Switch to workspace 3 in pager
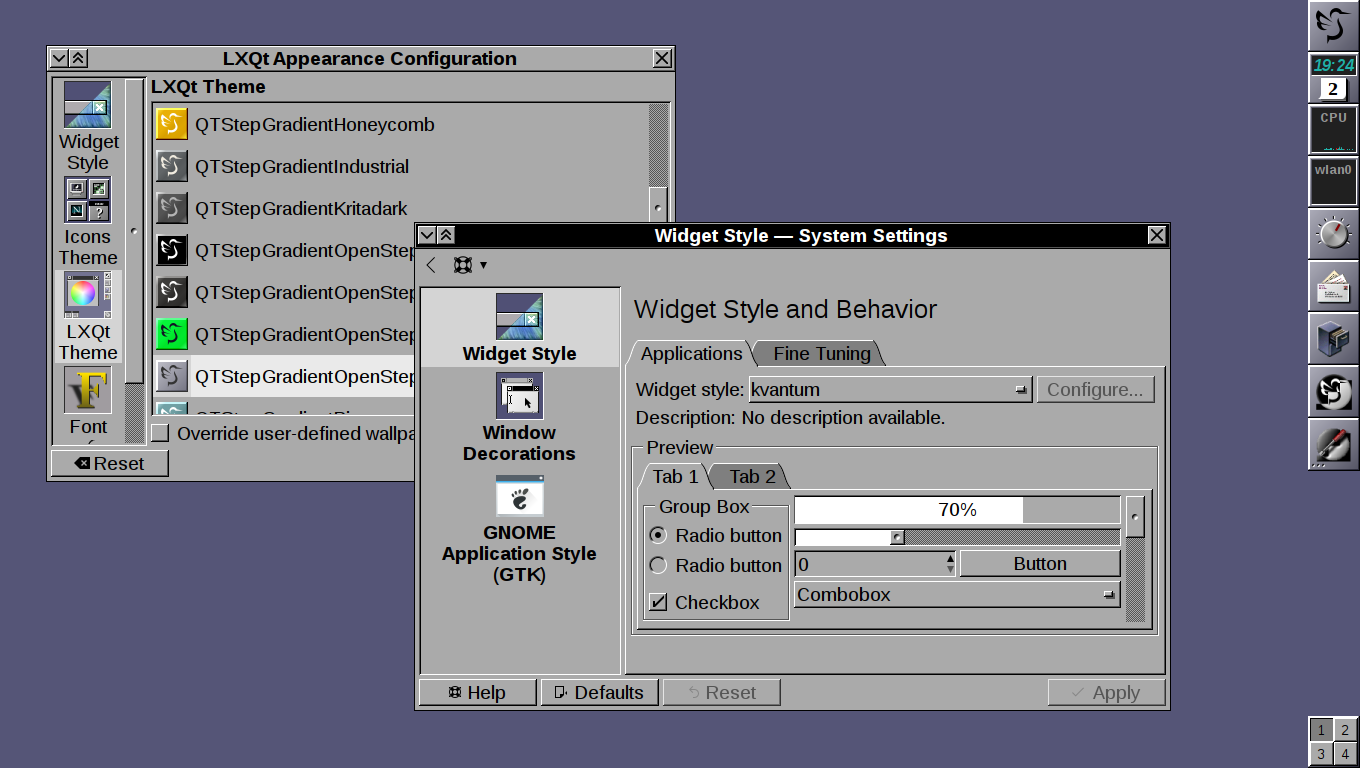The image size is (1360, 768). click(1321, 754)
